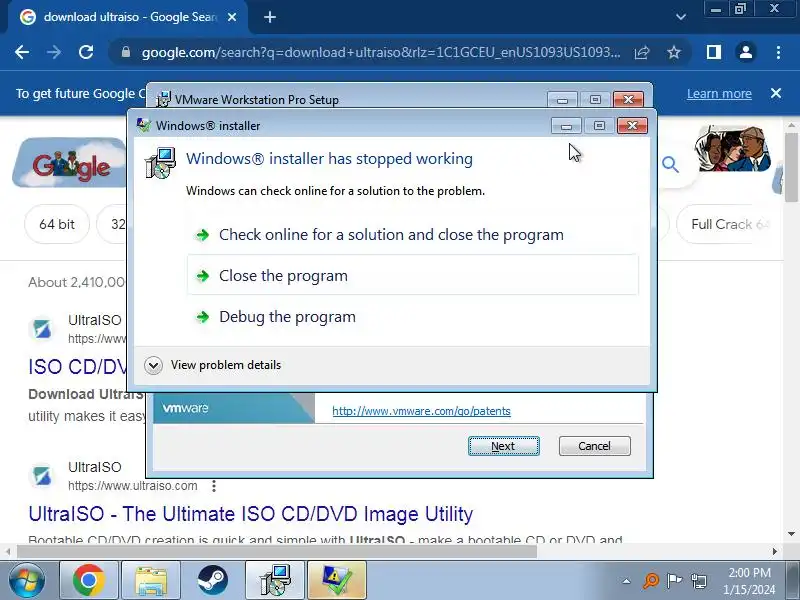Cancel the VMware Workstation Pro Setup
800x600 pixels.
[x=594, y=446]
